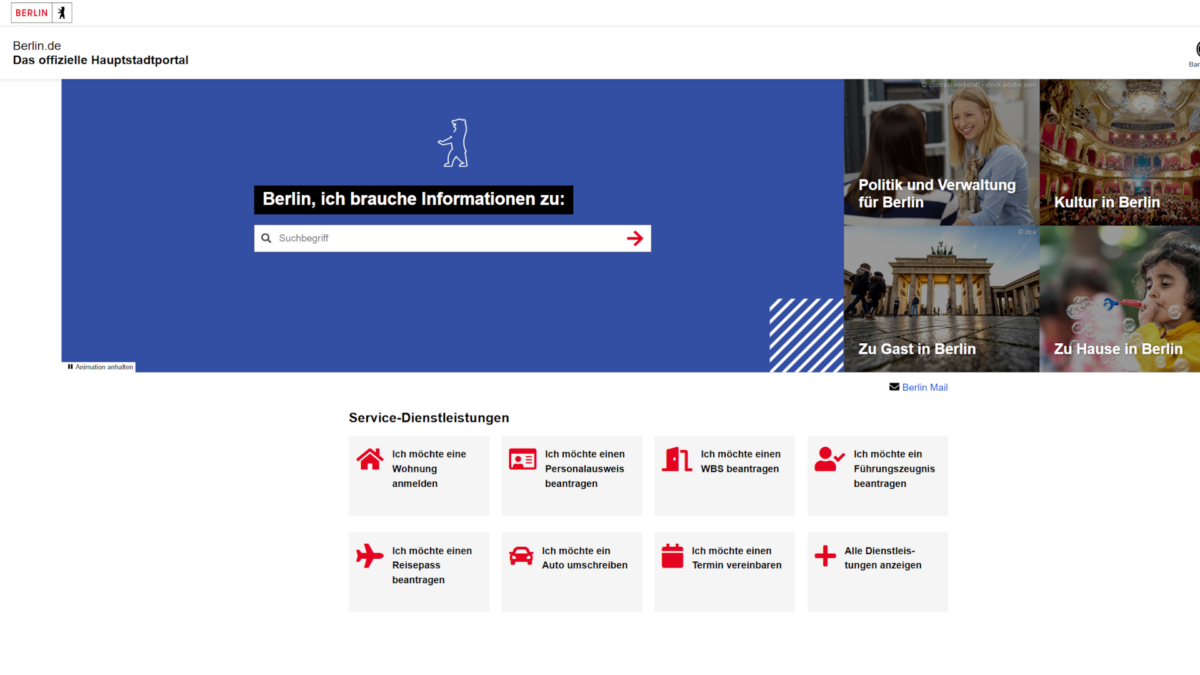Click the envelope icon next to Berlin Mail

pyautogui.click(x=894, y=387)
